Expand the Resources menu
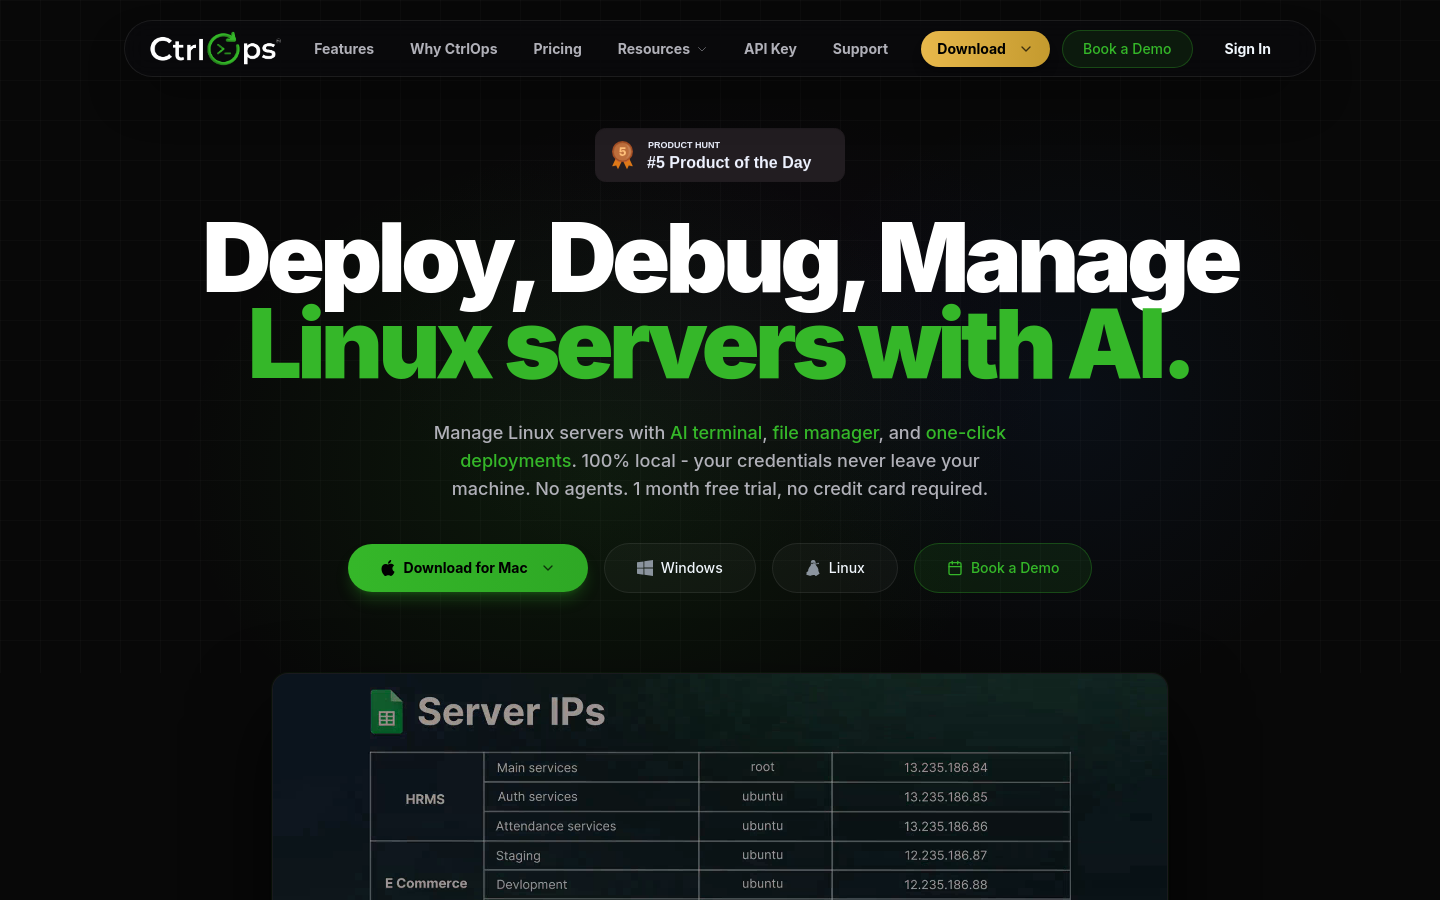This screenshot has height=900, width=1440. [x=662, y=49]
